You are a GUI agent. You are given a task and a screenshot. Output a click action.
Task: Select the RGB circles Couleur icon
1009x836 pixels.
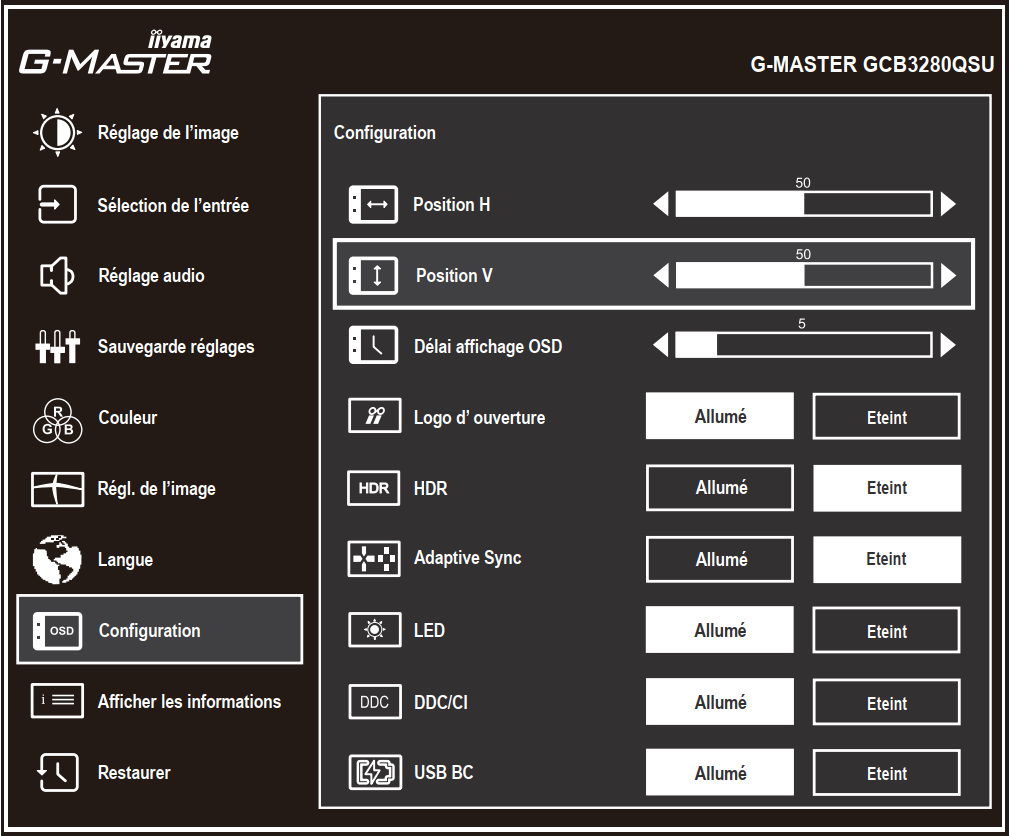click(x=56, y=418)
